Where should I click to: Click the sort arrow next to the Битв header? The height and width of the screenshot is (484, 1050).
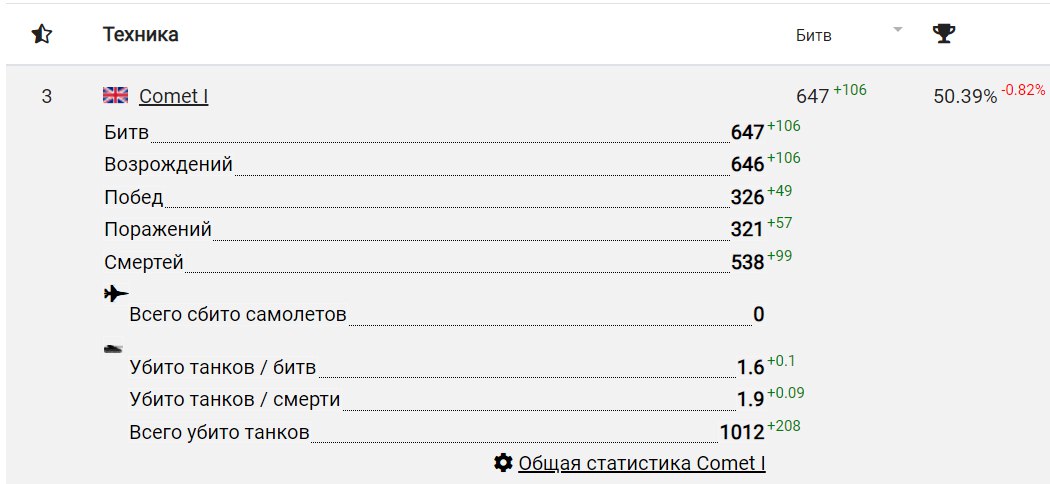pos(897,30)
